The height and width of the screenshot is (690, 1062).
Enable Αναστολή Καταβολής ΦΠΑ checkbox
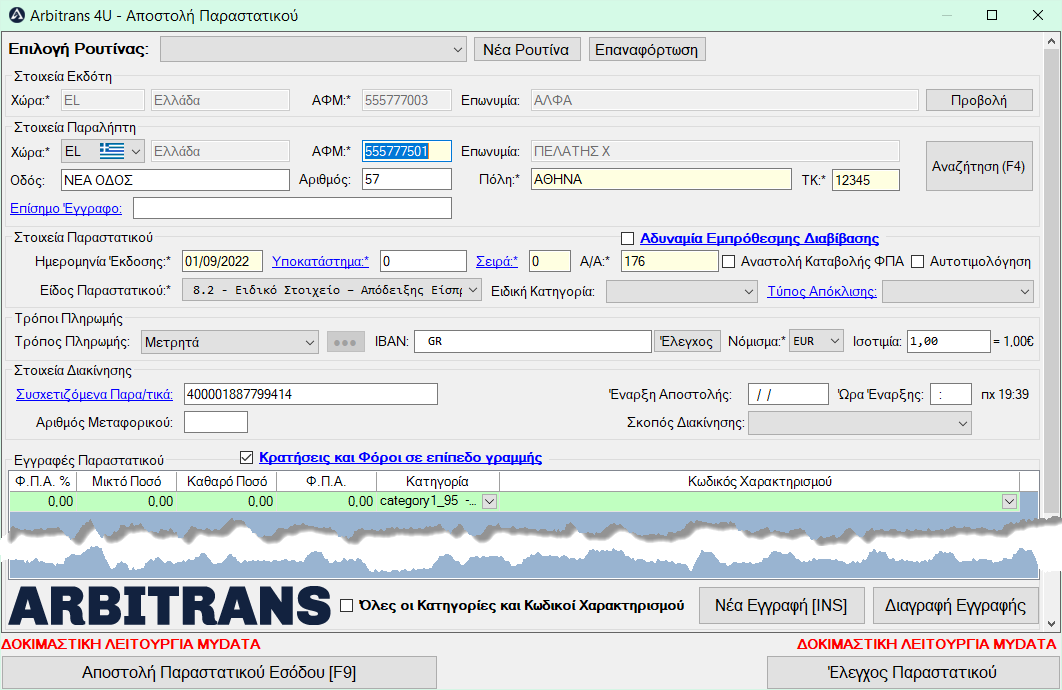[x=728, y=261]
